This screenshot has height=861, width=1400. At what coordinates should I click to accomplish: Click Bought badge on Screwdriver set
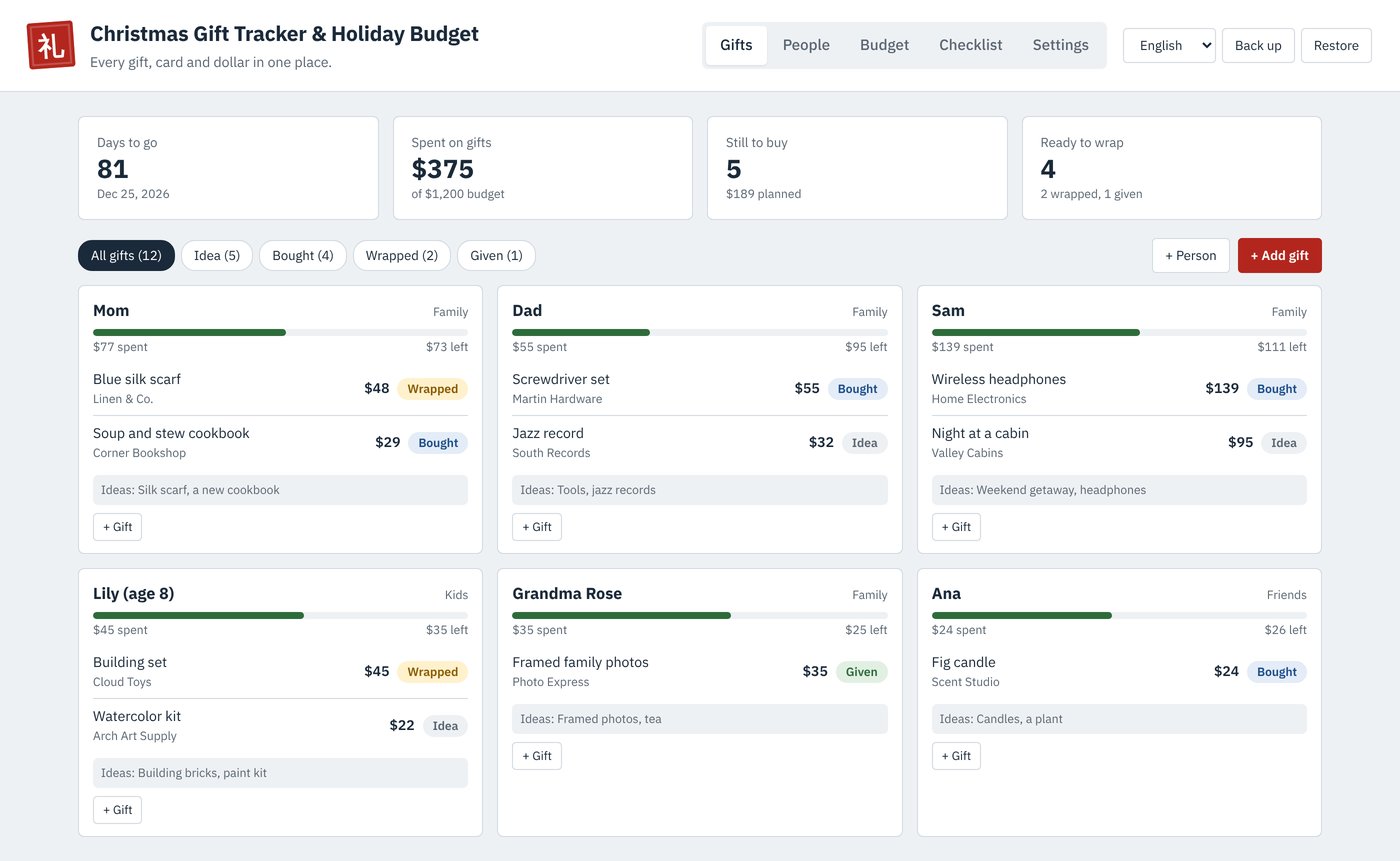tap(857, 389)
